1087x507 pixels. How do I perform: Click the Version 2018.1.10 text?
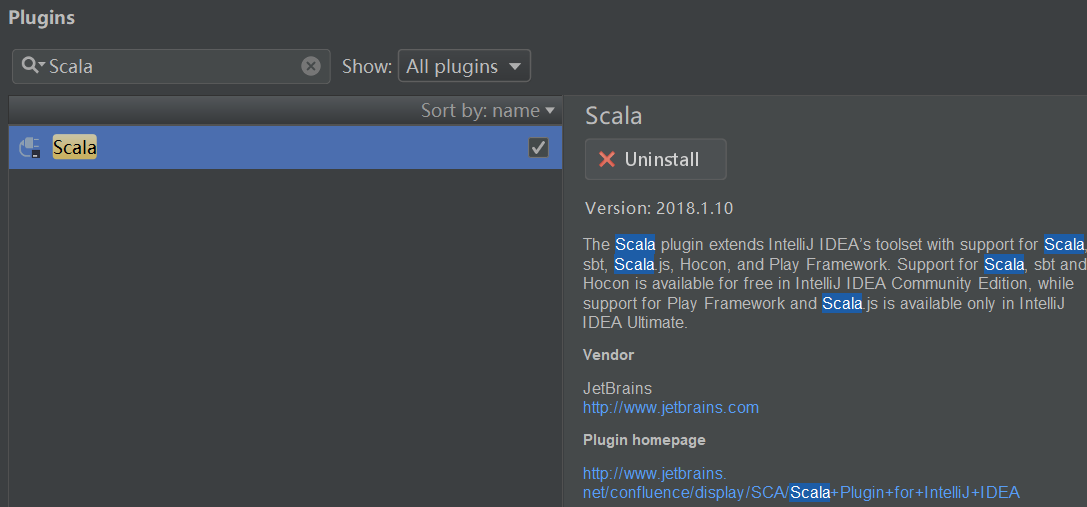(658, 209)
